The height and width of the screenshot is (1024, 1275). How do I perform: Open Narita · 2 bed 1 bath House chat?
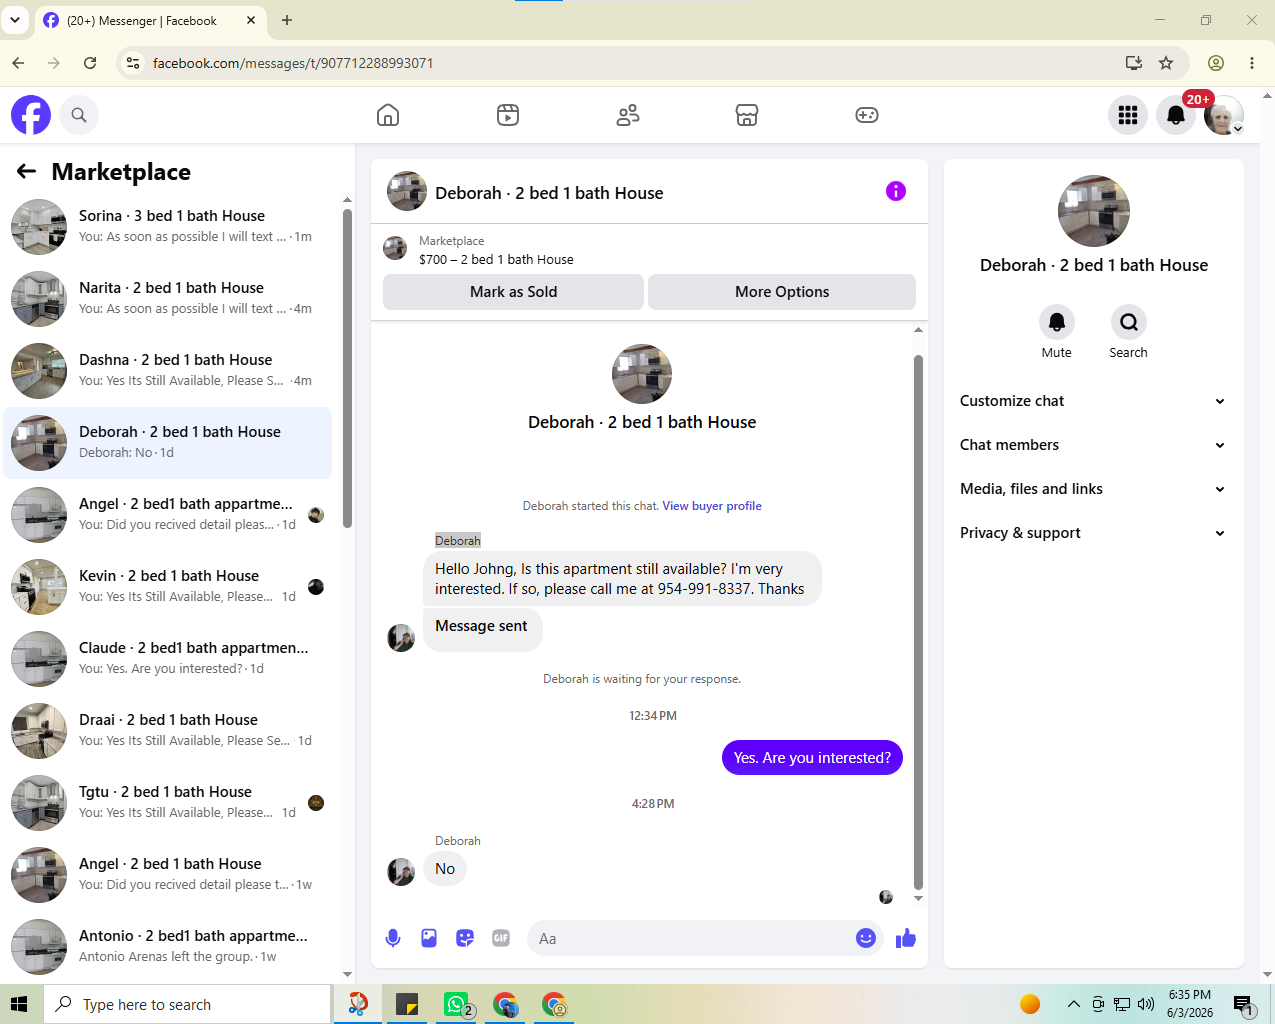(168, 299)
